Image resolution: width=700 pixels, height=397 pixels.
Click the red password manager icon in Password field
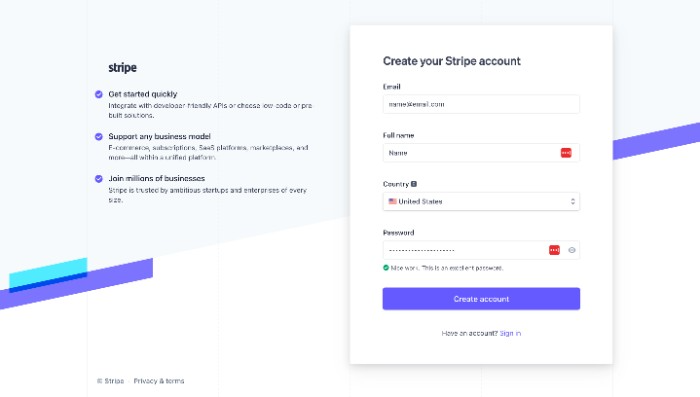coord(554,250)
